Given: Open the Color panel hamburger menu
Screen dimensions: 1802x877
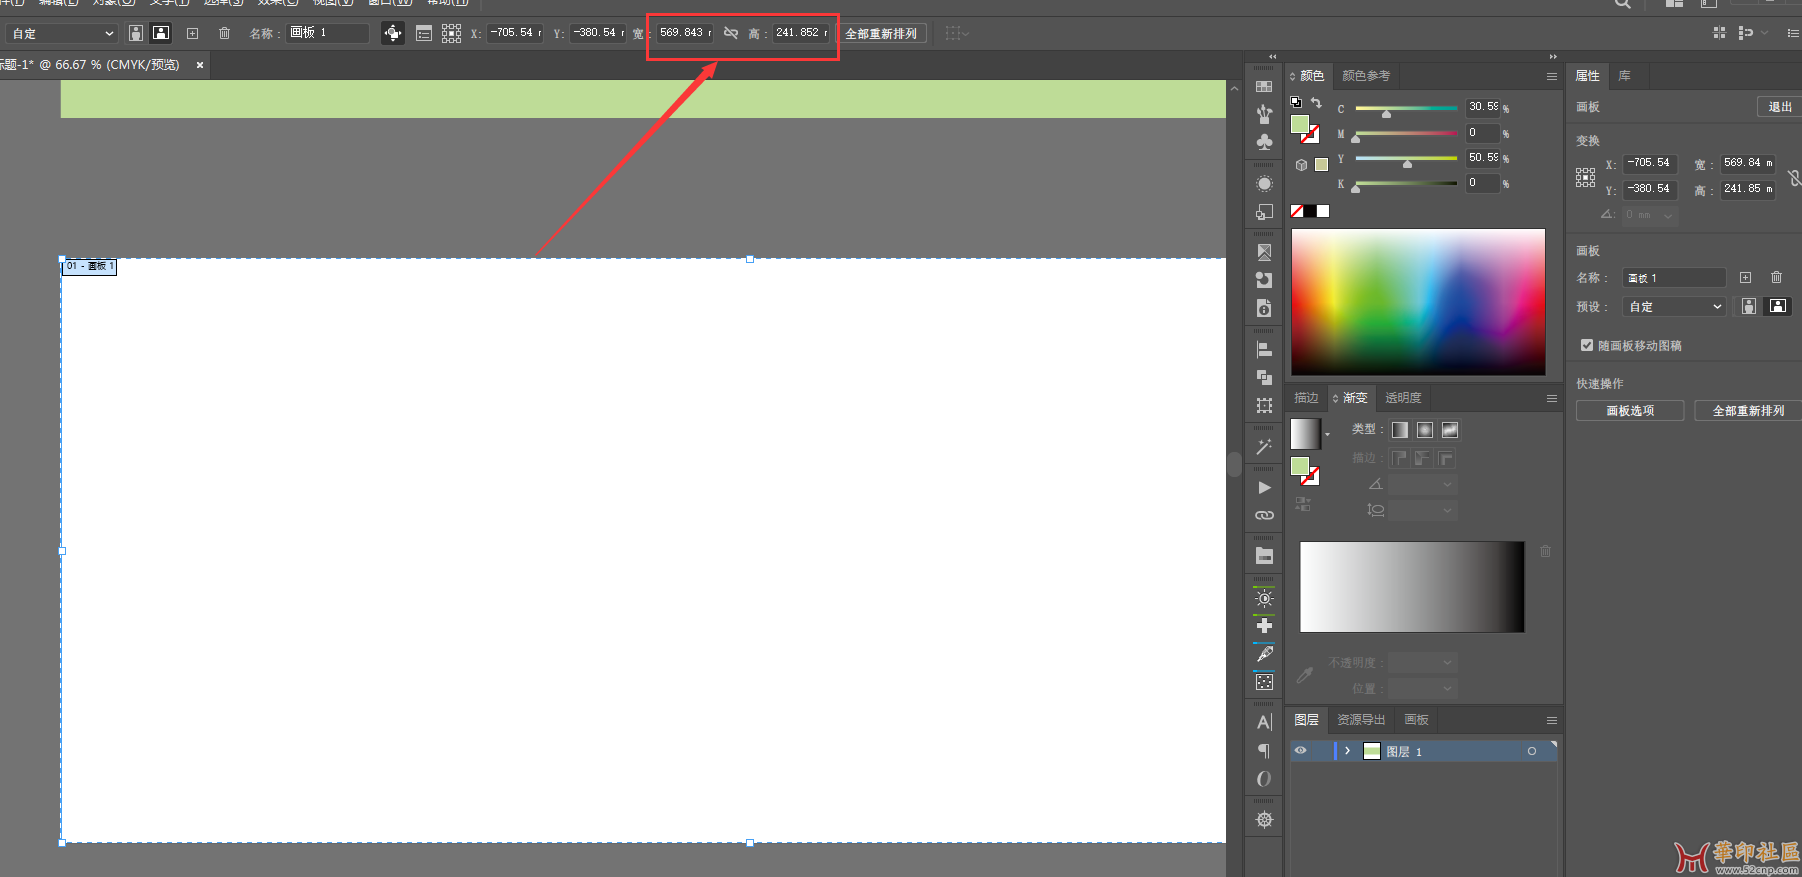Looking at the screenshot, I should click(1552, 76).
